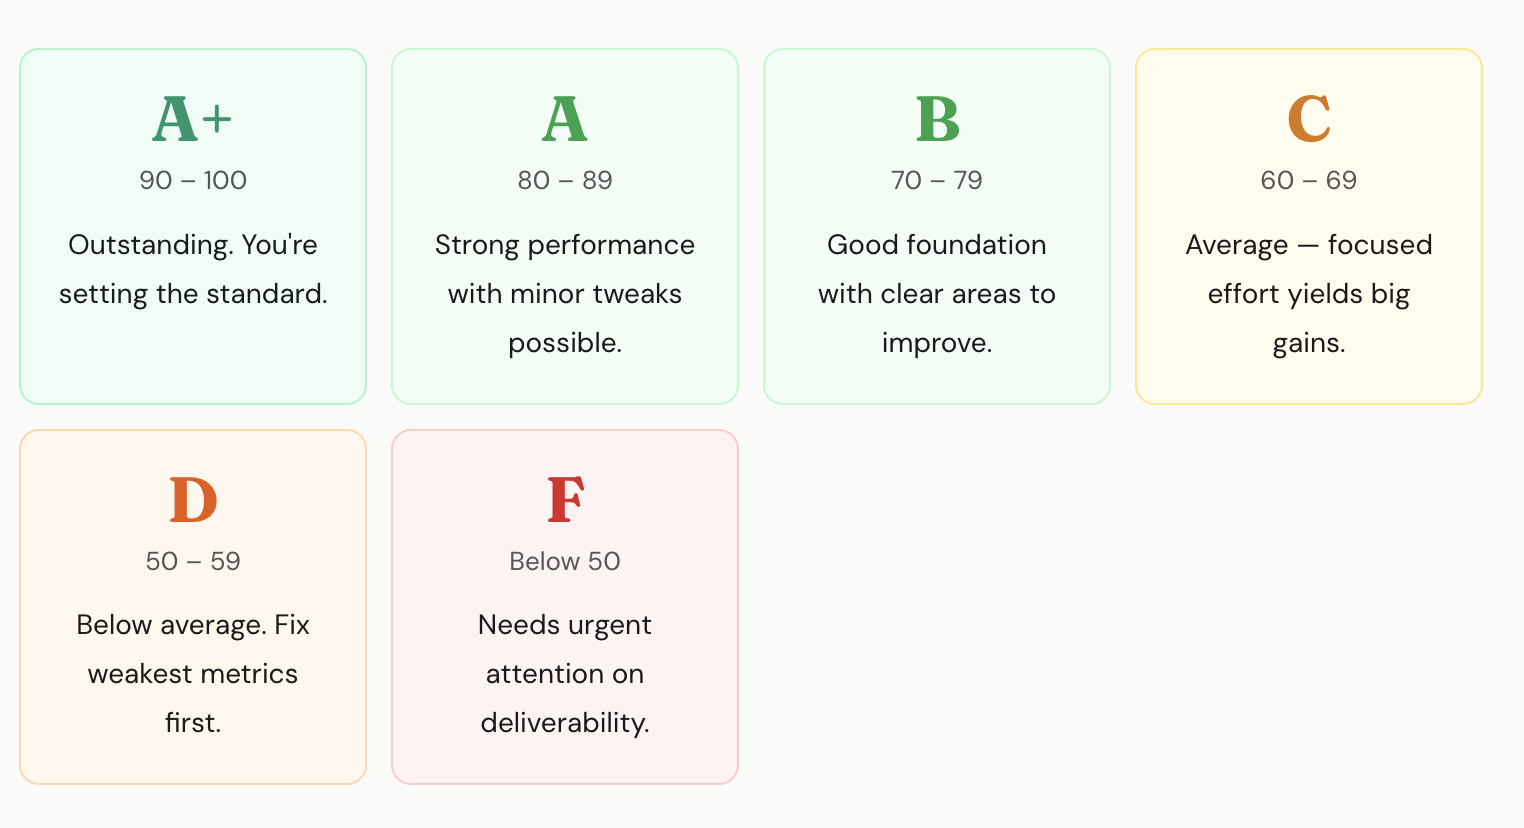
Task: Click the 90 – 100 score range
Action: coord(193,180)
